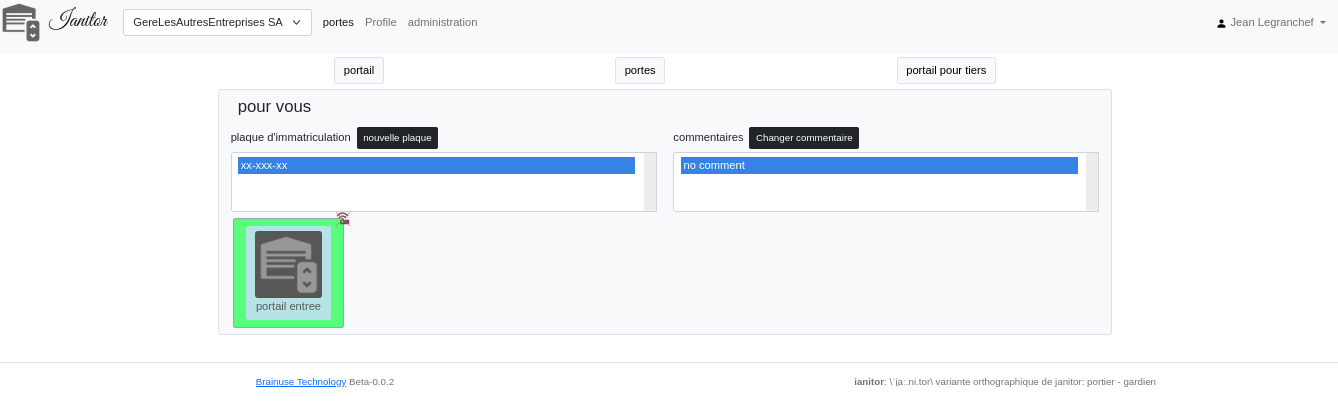Screen dimensions: 1338x406
Task: Go to the portes navigation item
Action: [338, 22]
